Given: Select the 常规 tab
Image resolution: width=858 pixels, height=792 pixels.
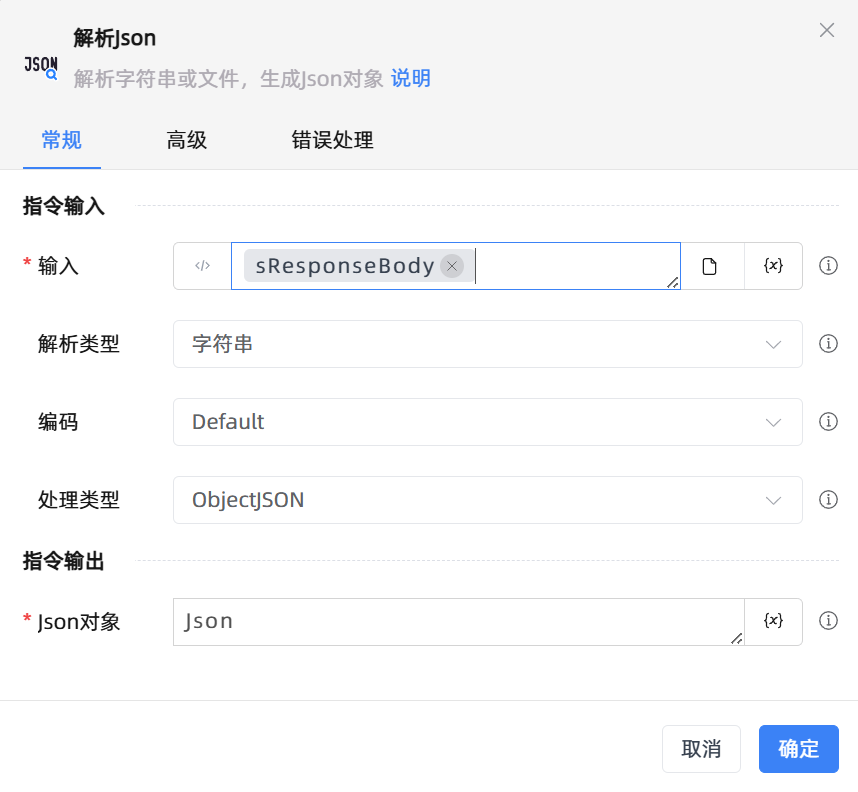Looking at the screenshot, I should pos(61,140).
